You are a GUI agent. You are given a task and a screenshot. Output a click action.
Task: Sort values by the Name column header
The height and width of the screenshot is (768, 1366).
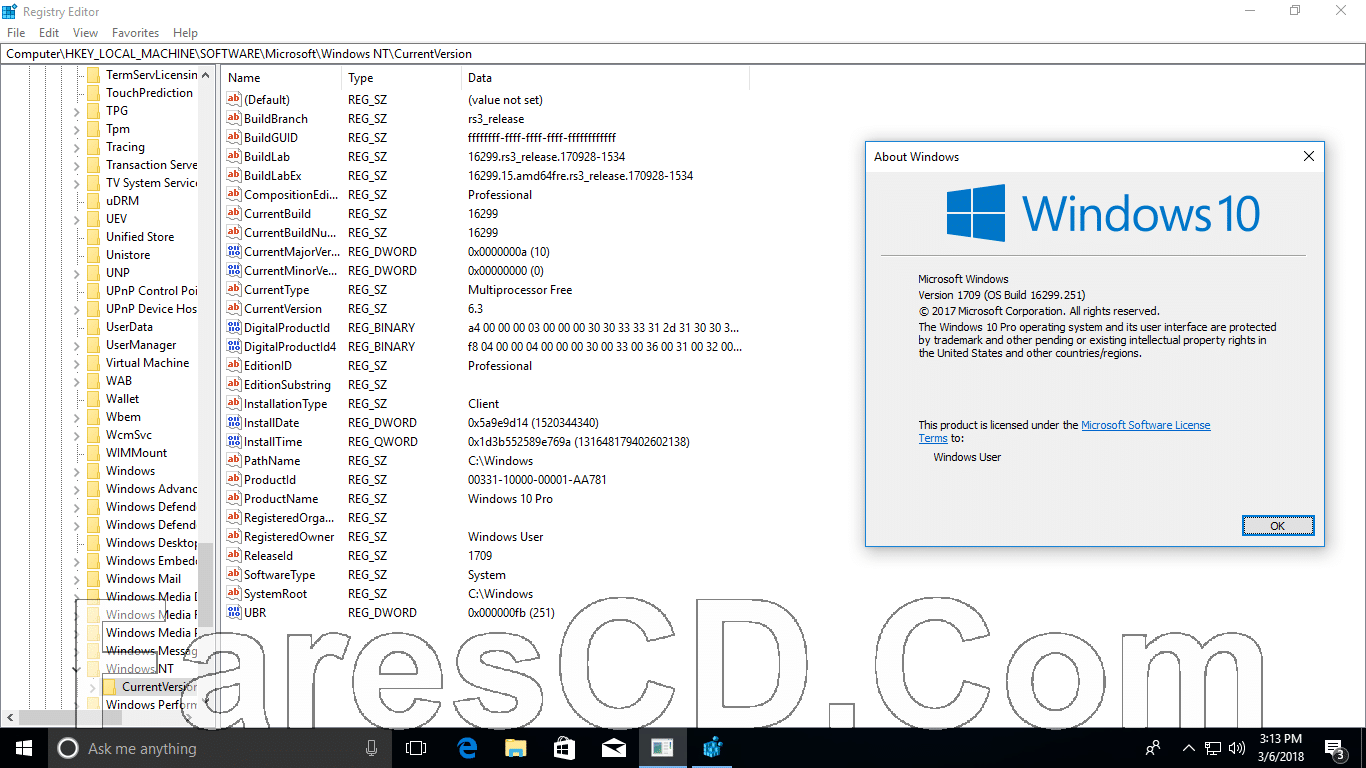[283, 78]
